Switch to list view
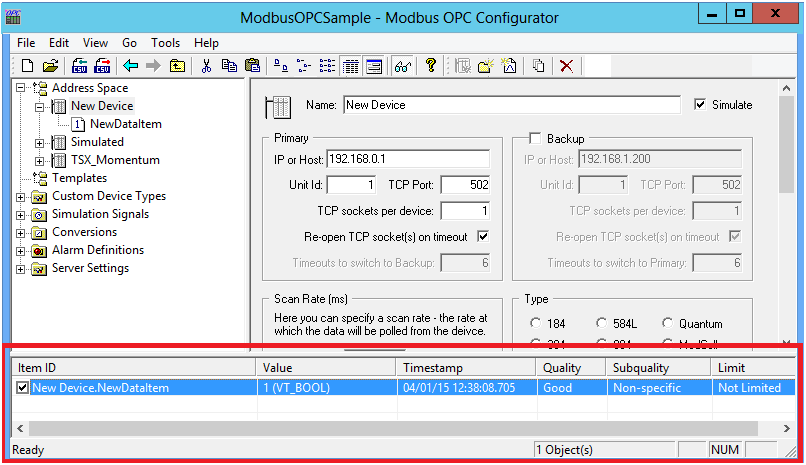 pyautogui.click(x=327, y=66)
